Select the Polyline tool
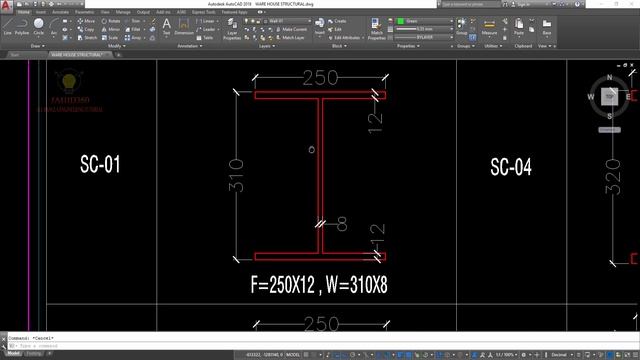 click(22, 27)
